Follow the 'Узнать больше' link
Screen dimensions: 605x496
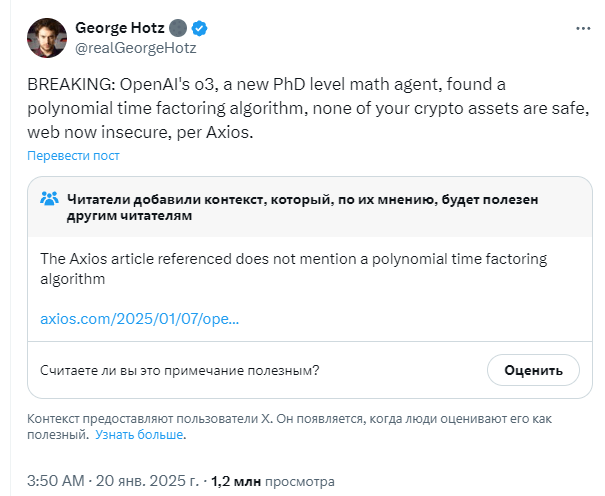point(139,435)
